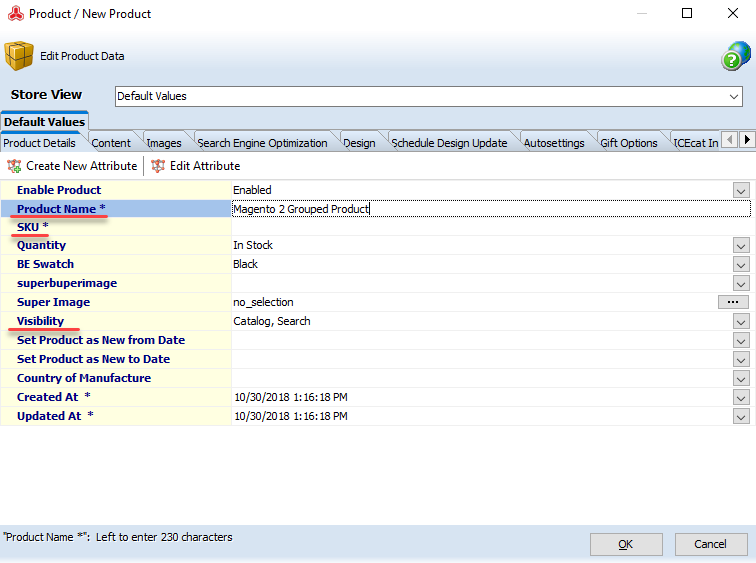This screenshot has width=756, height=563.
Task: Expand the superbuperimage dropdown arrow
Action: (741, 283)
